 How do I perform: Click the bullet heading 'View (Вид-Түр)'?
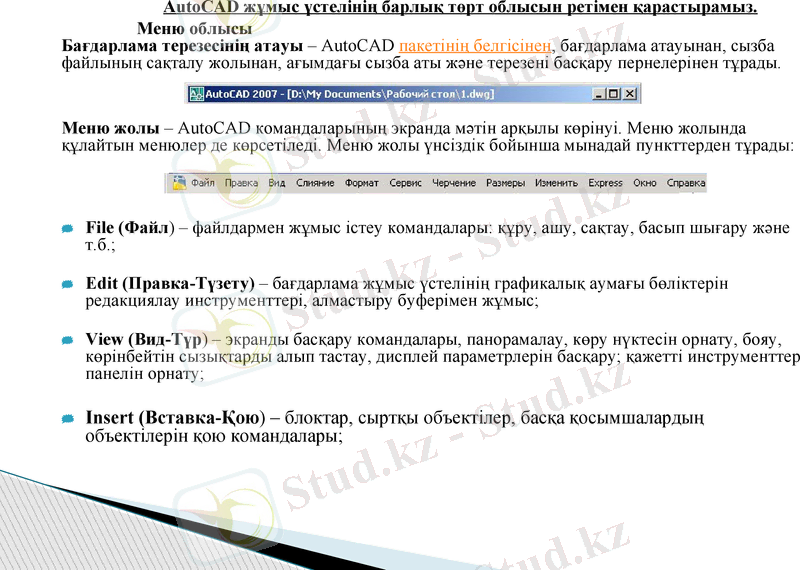pos(147,339)
